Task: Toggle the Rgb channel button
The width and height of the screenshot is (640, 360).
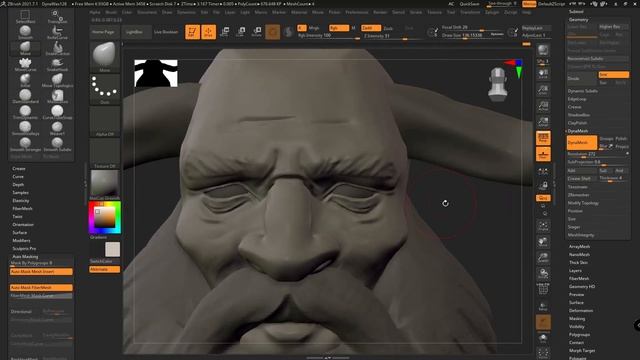Action: coord(339,28)
